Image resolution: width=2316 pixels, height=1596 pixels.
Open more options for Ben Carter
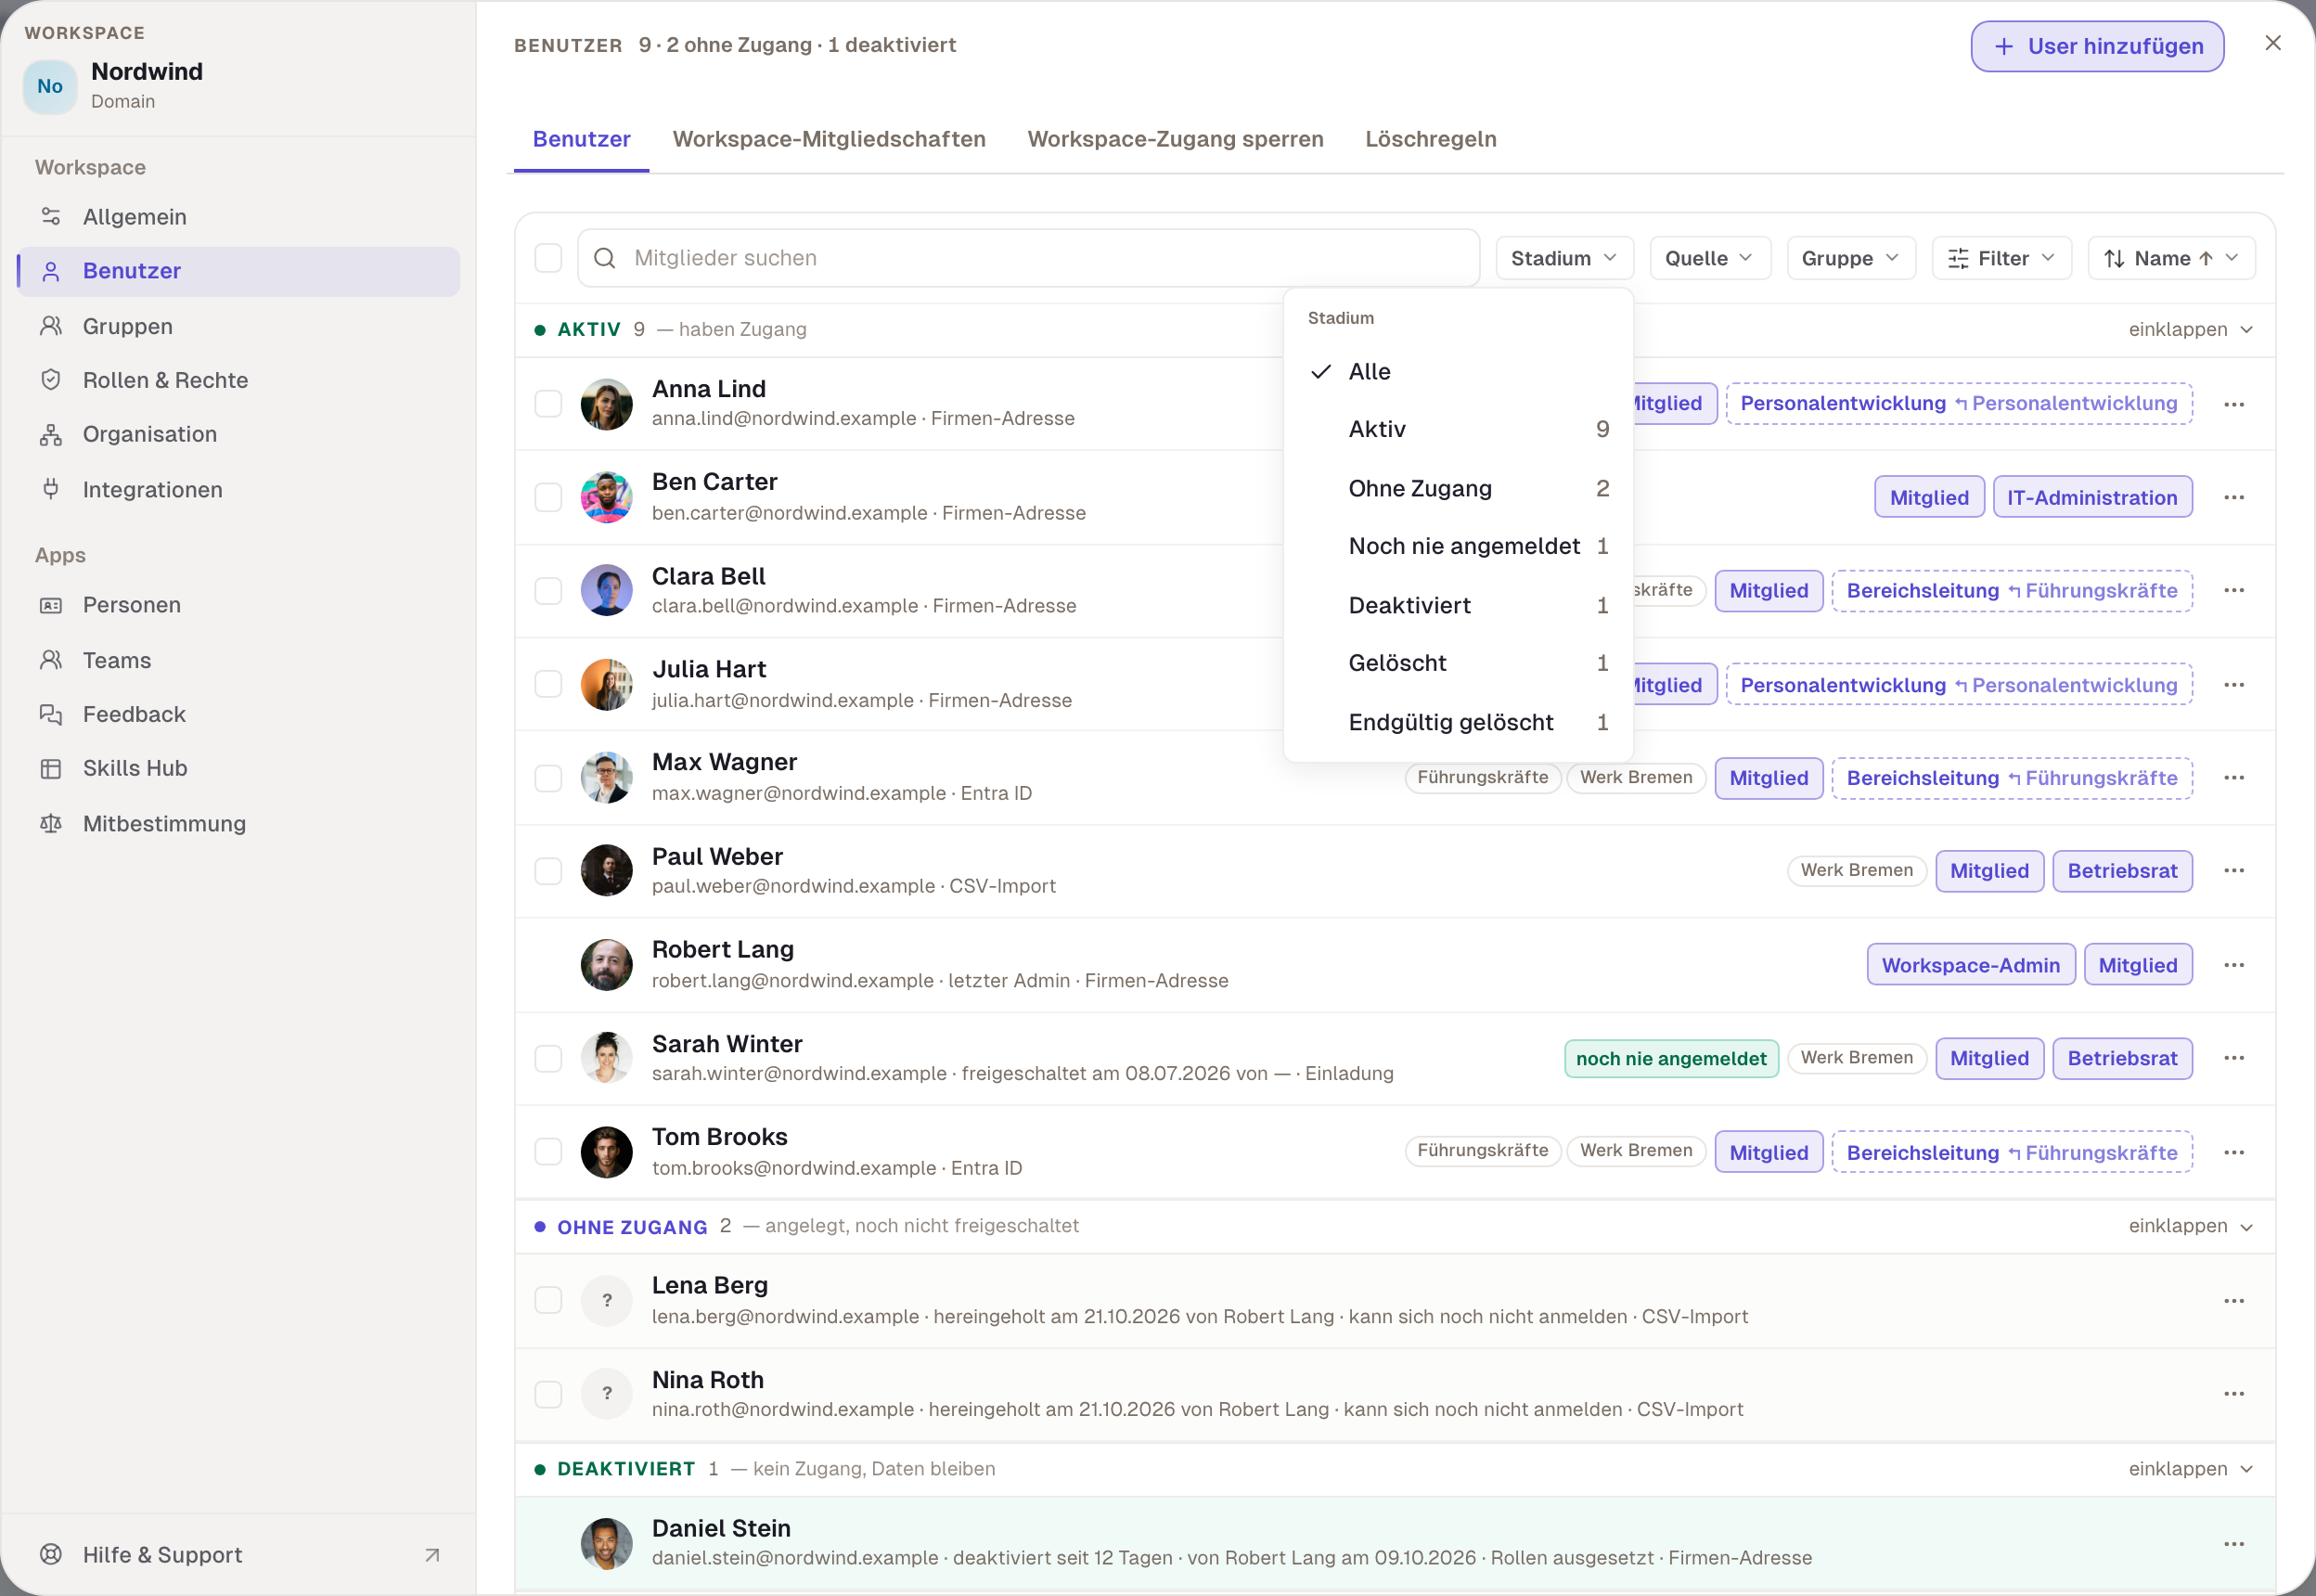coord(2234,497)
